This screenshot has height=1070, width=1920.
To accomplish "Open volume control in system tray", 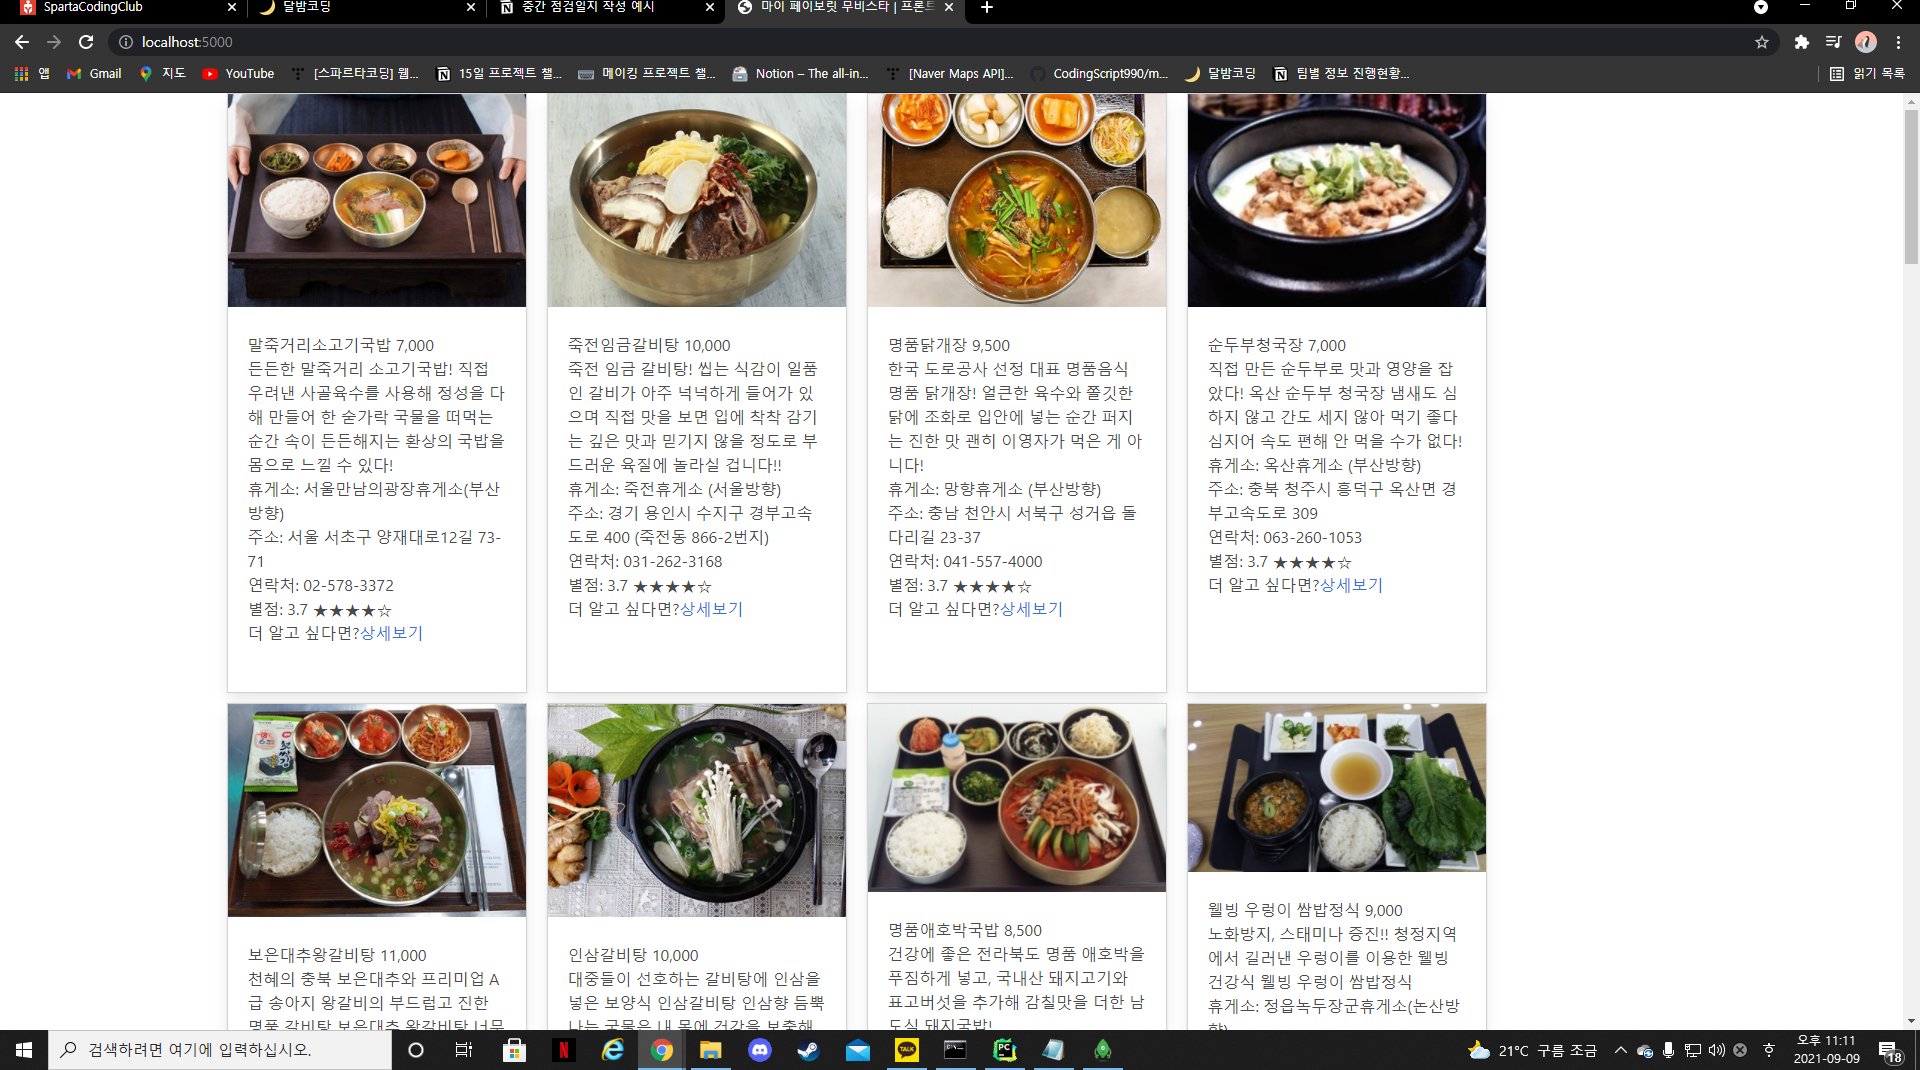I will coord(1717,1050).
